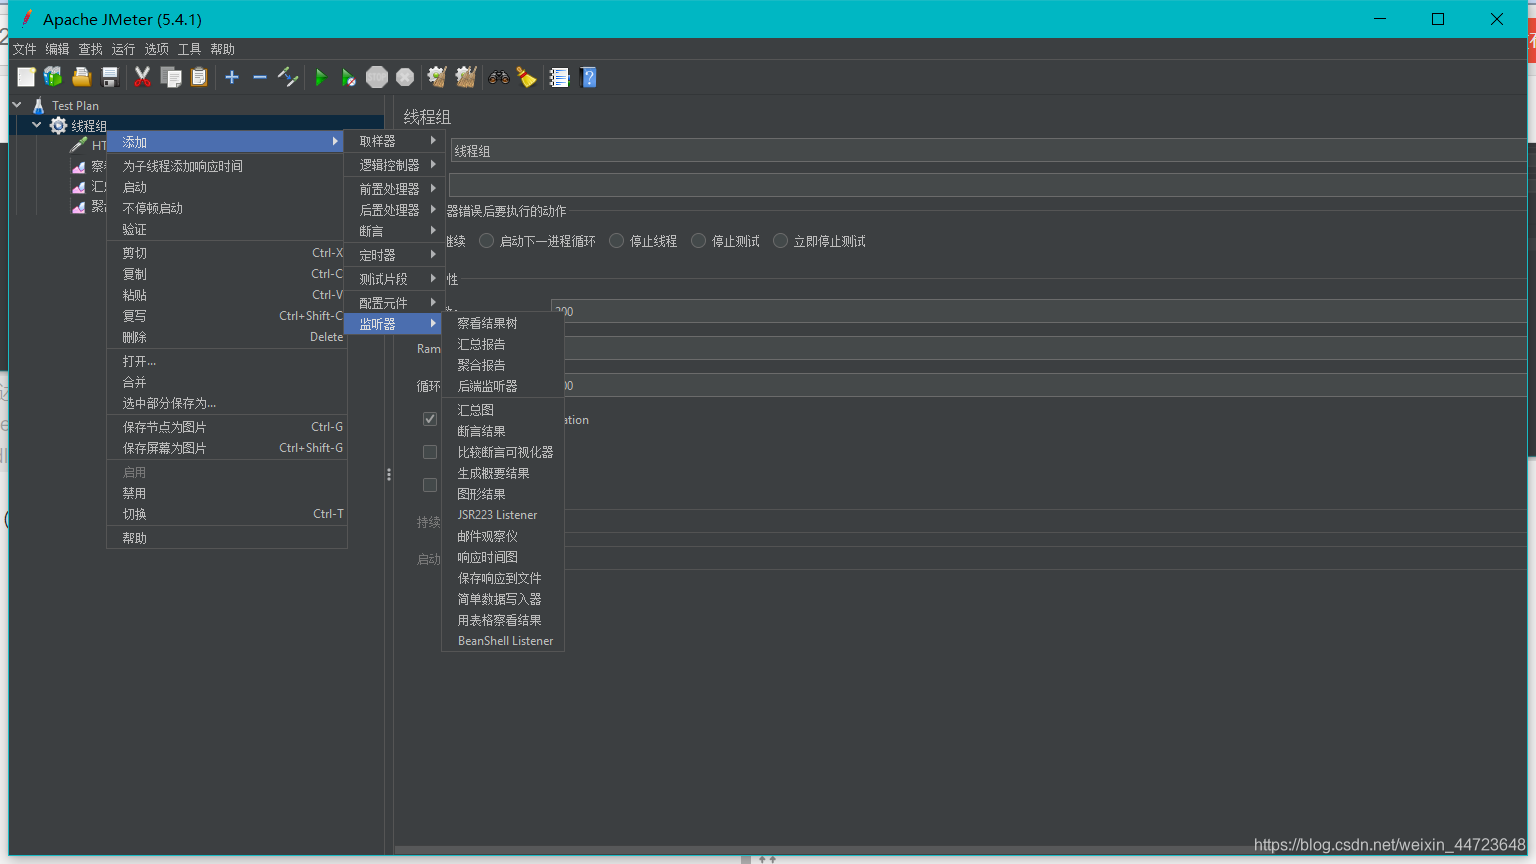Image resolution: width=1536 pixels, height=864 pixels.
Task: Click the split pane divider handle
Action: pos(389,475)
